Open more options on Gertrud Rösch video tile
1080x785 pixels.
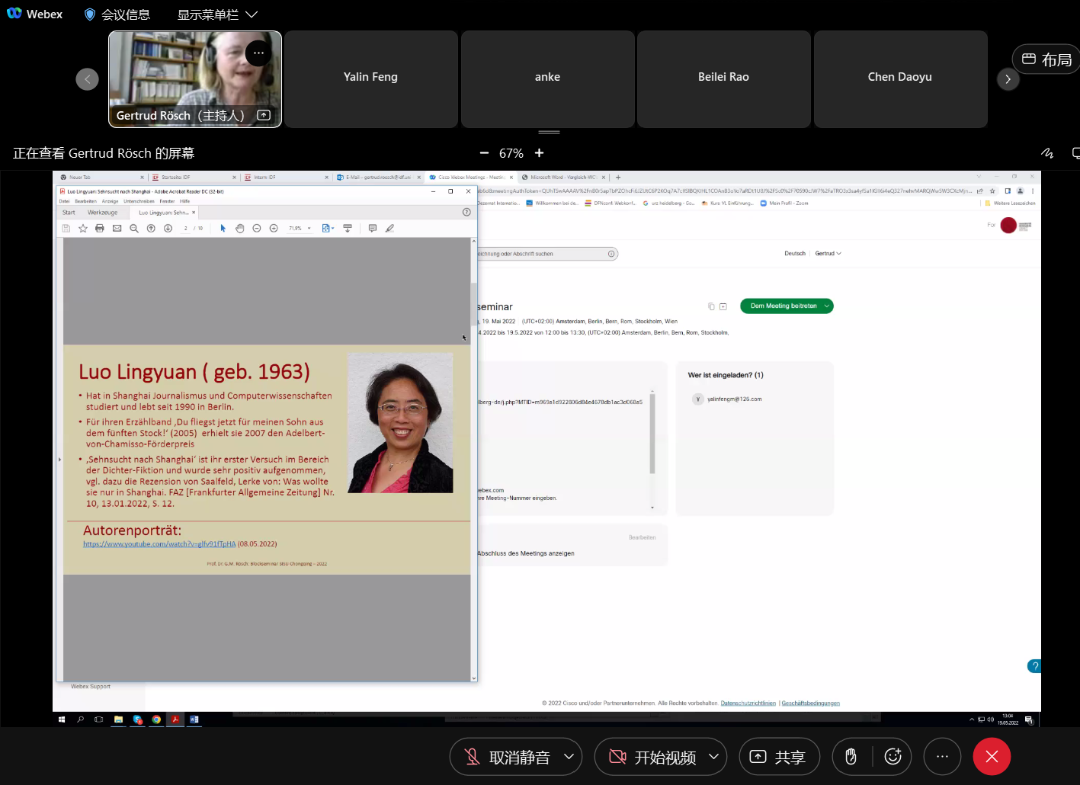(x=258, y=52)
